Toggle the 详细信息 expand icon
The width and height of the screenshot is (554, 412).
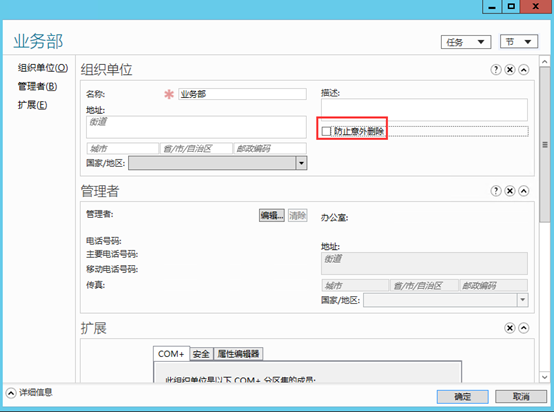coord(11,393)
